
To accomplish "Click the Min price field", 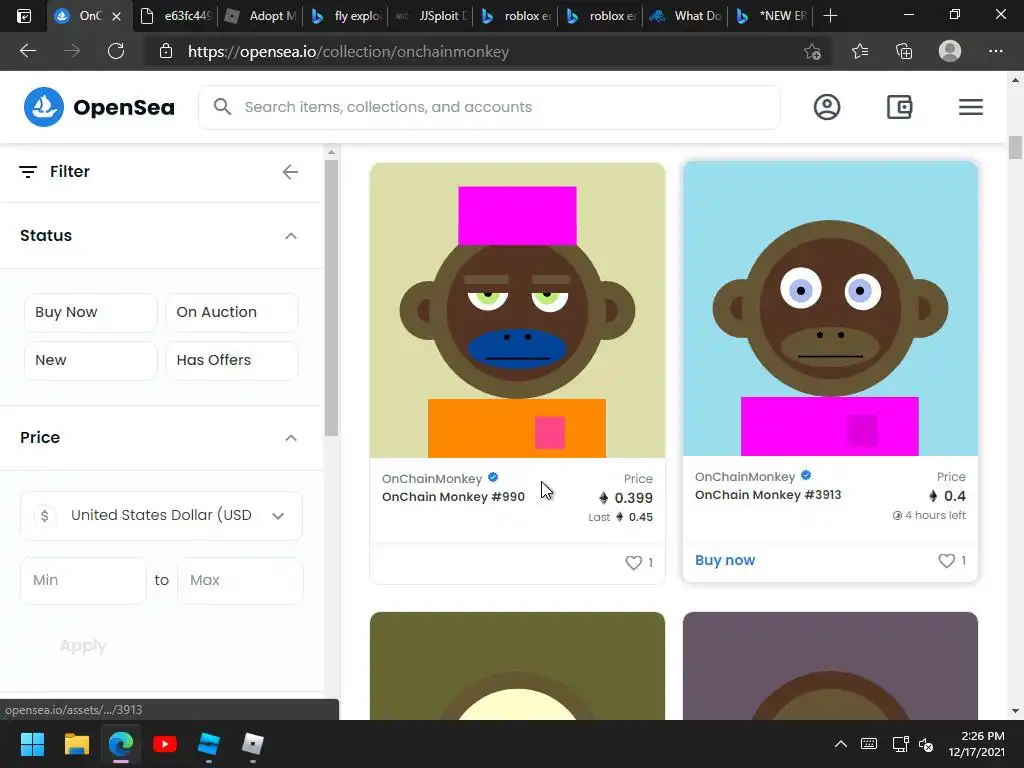I will [x=83, y=581].
